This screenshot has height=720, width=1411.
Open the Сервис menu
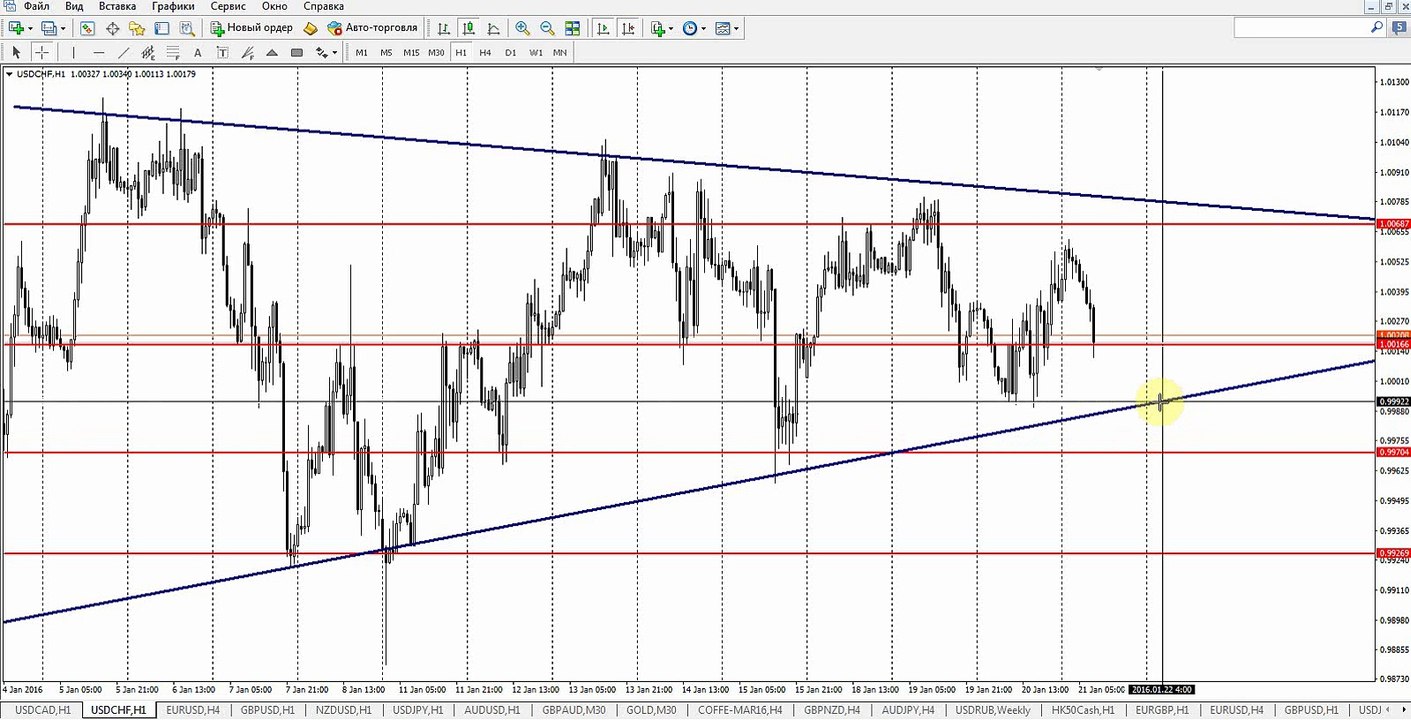(x=229, y=6)
